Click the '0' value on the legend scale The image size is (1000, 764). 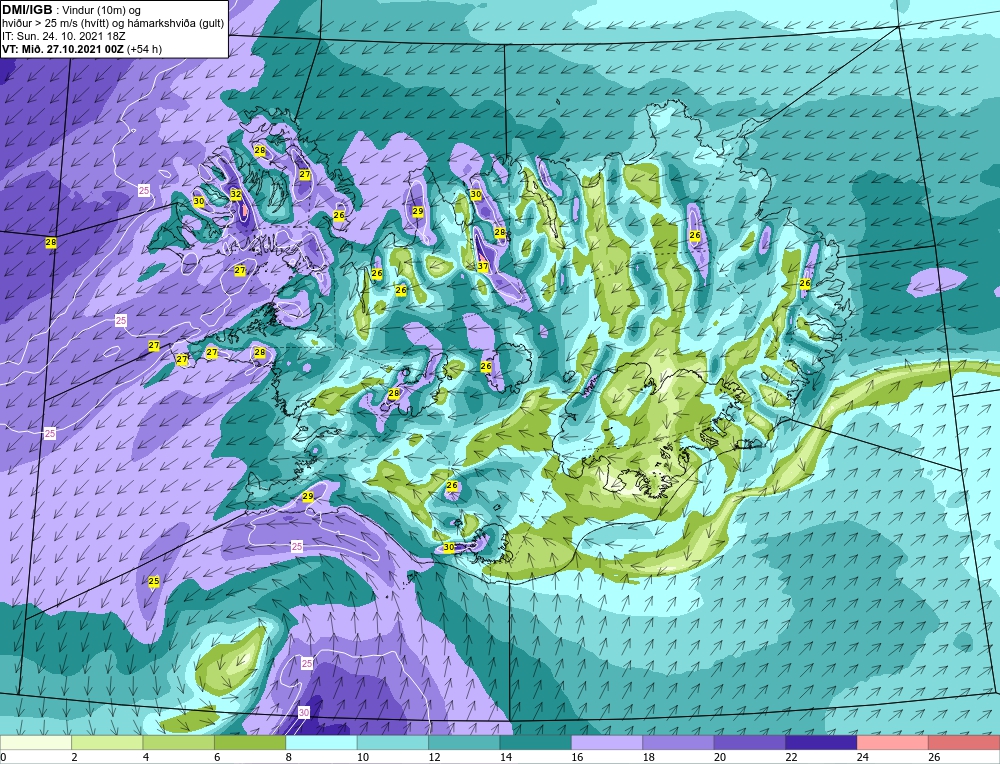point(3,757)
